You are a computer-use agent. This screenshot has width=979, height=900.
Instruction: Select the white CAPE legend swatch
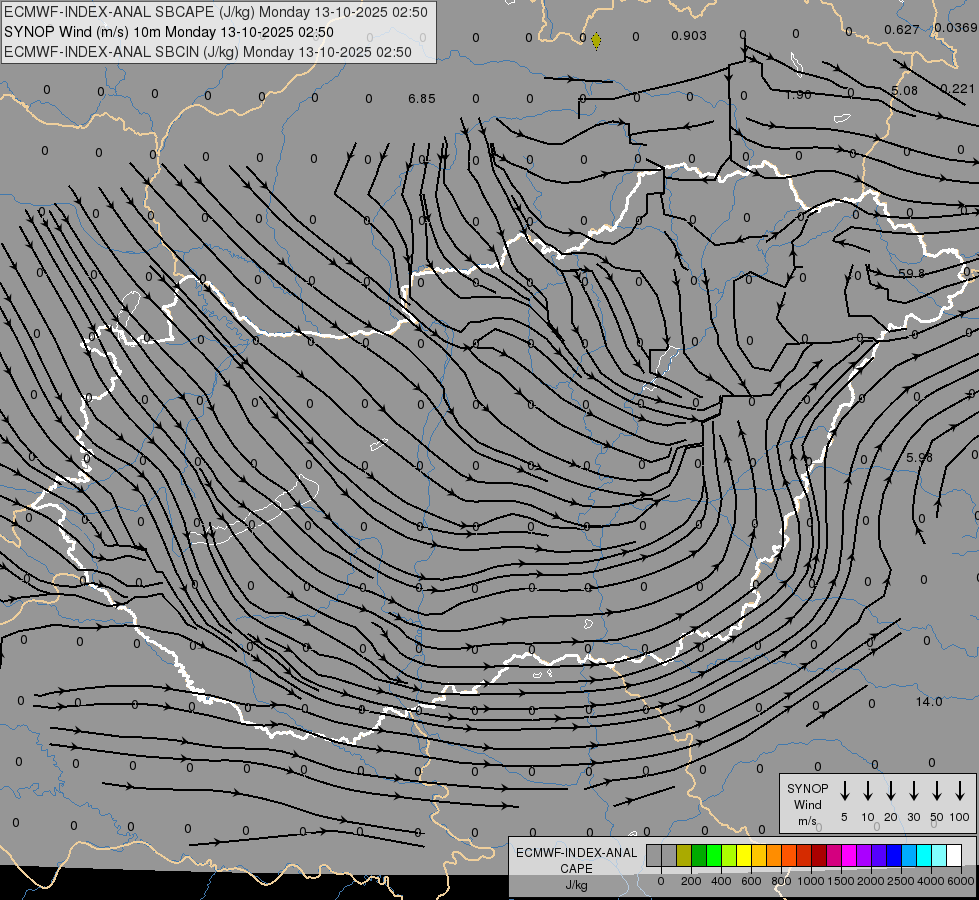tap(955, 855)
